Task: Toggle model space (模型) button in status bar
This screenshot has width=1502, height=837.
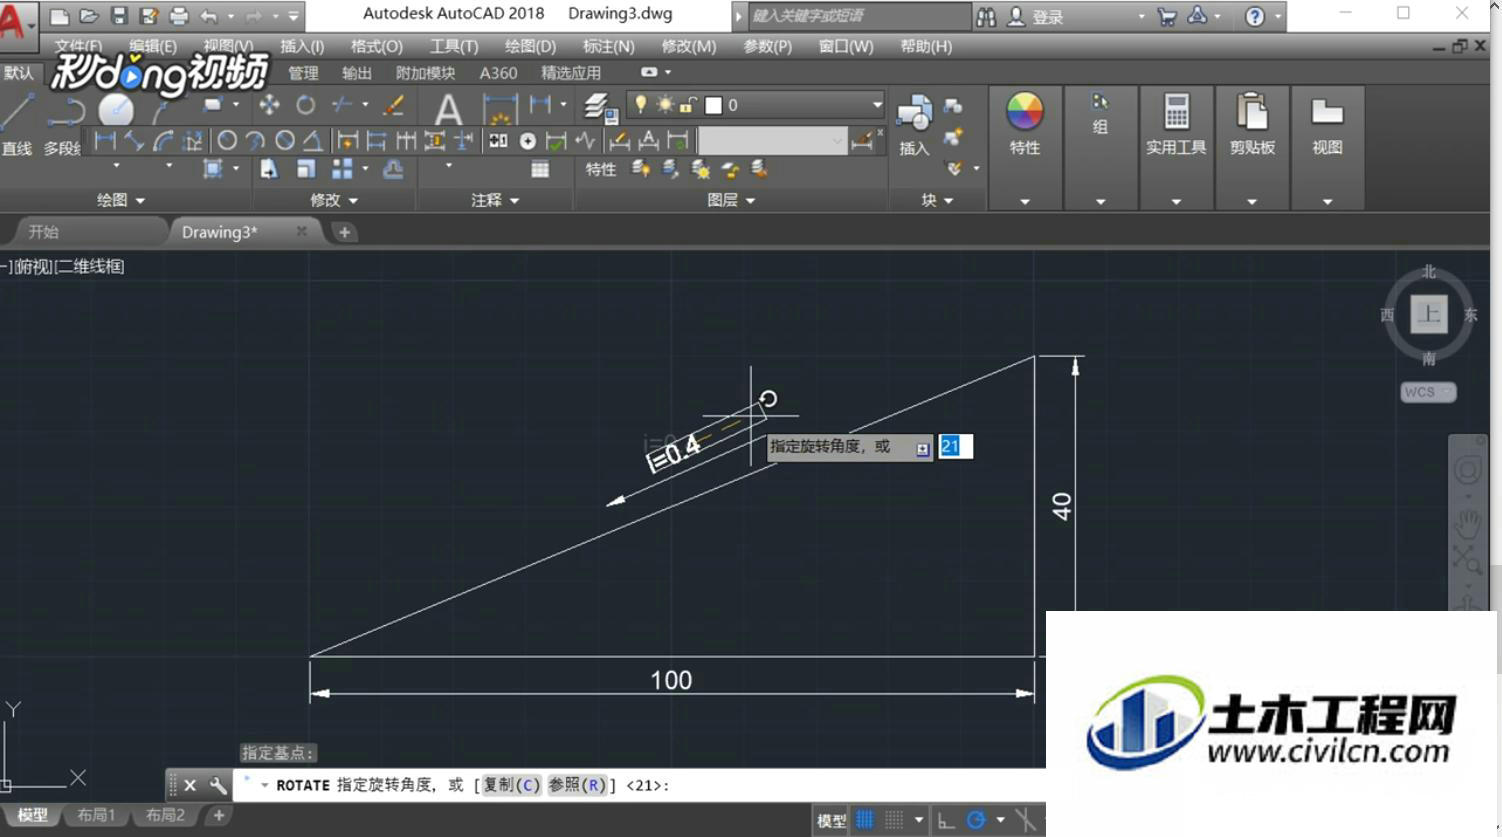Action: coord(831,820)
